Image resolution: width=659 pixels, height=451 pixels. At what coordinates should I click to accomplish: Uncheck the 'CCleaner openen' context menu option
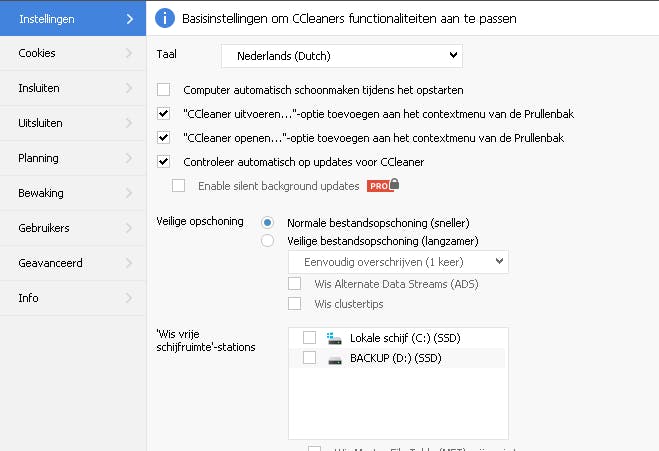(x=163, y=137)
